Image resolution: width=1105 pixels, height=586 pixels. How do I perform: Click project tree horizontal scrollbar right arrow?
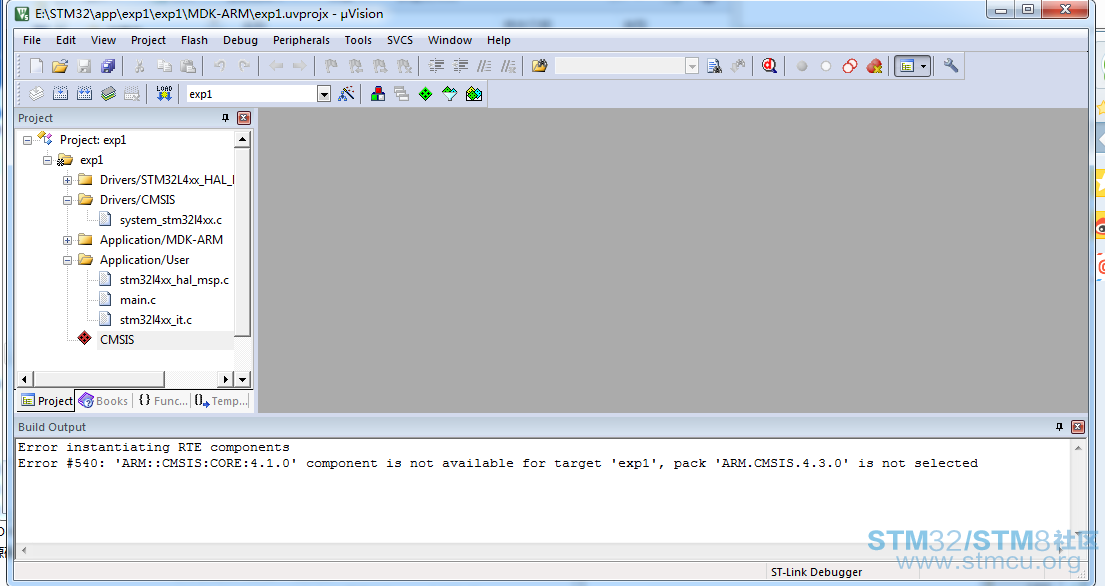(x=226, y=380)
